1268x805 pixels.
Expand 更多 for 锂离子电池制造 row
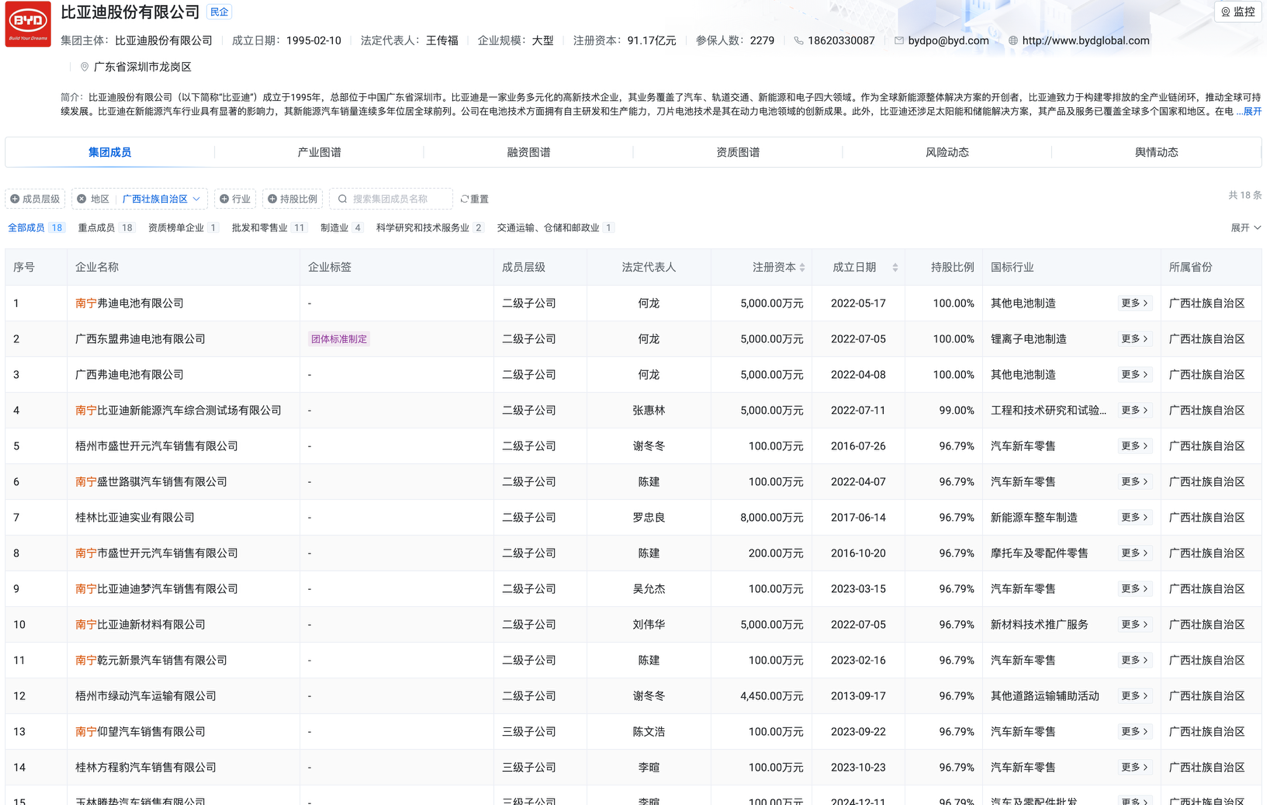(1134, 339)
